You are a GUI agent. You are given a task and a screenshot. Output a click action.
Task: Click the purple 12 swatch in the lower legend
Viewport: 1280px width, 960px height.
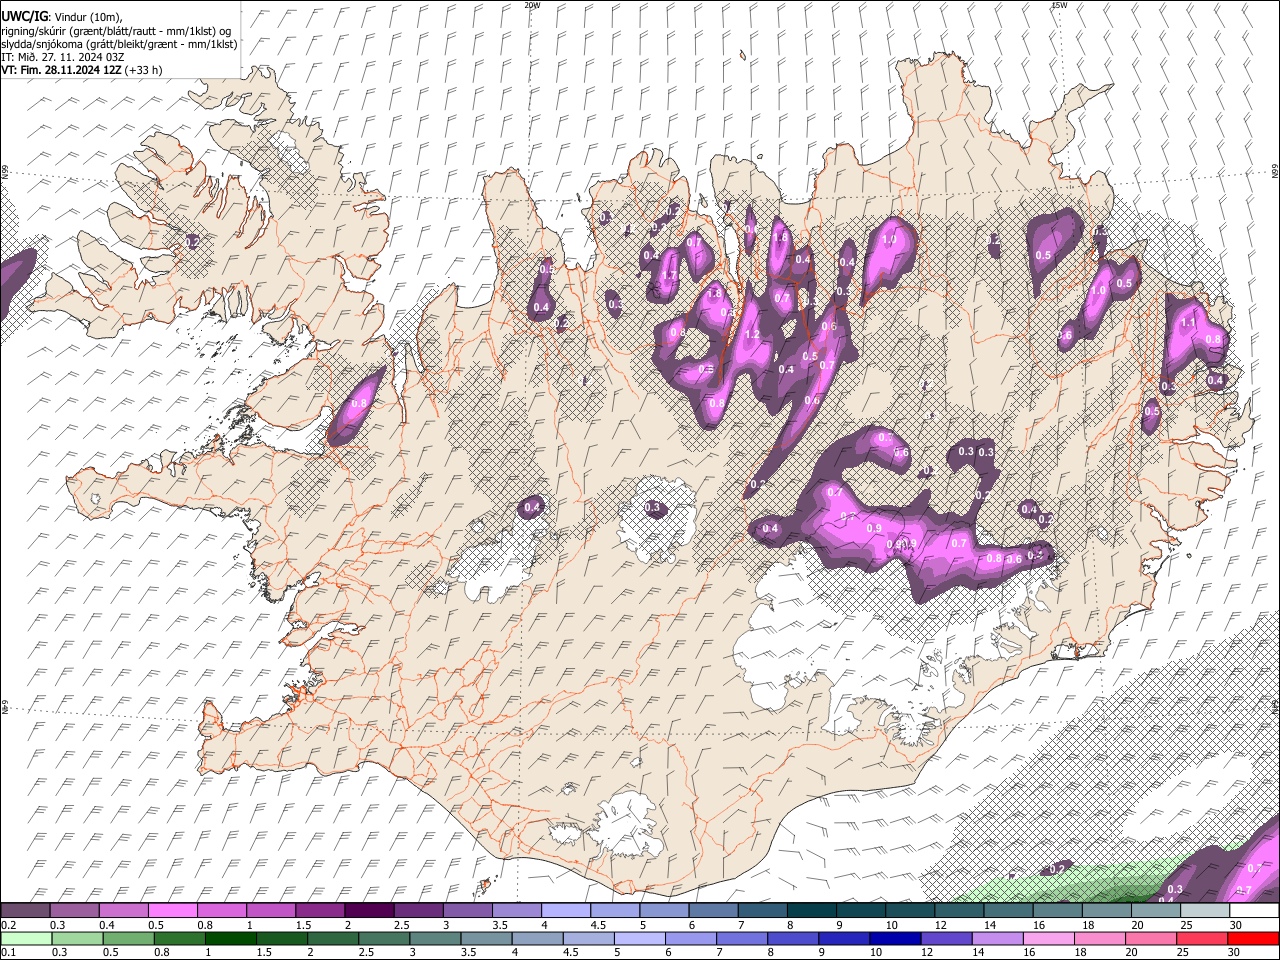[947, 938]
